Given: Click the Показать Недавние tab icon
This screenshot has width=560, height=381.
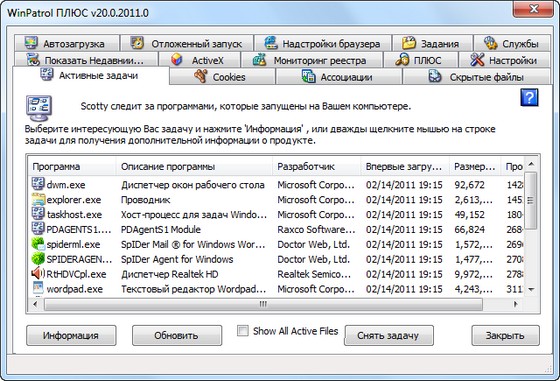Looking at the screenshot, I should [33, 60].
